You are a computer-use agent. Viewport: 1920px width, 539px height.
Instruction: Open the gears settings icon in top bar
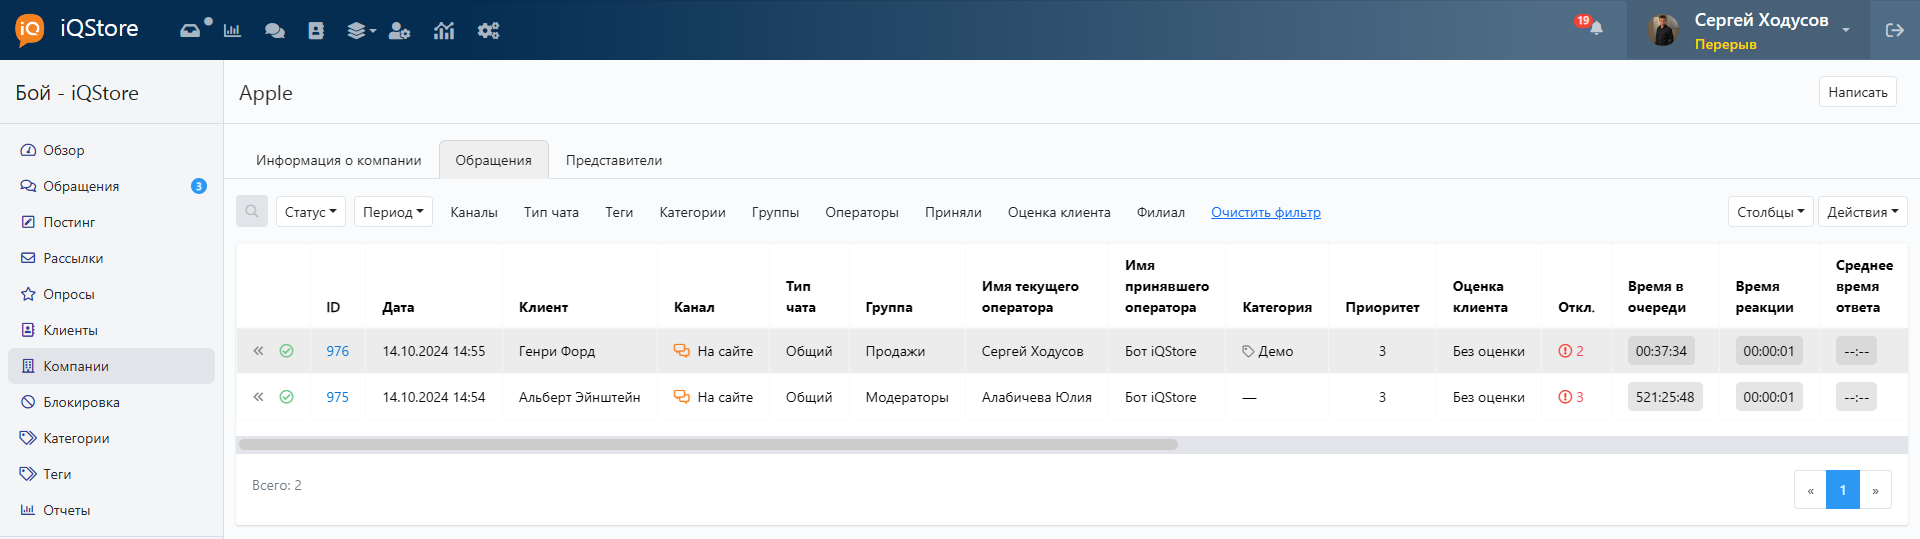coord(488,31)
